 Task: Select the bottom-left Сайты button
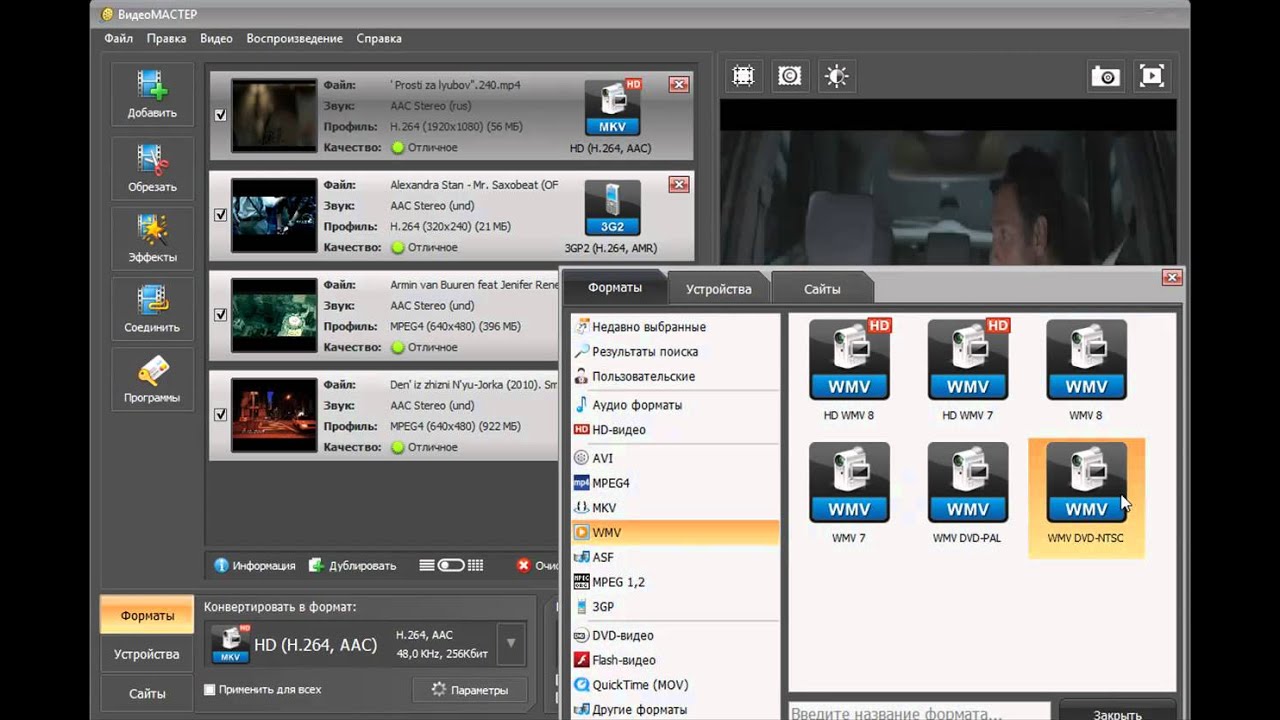[147, 693]
